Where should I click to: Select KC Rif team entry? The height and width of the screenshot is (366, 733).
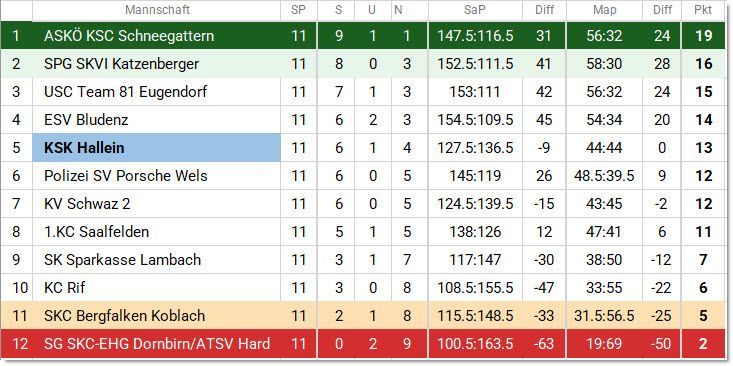click(65, 287)
